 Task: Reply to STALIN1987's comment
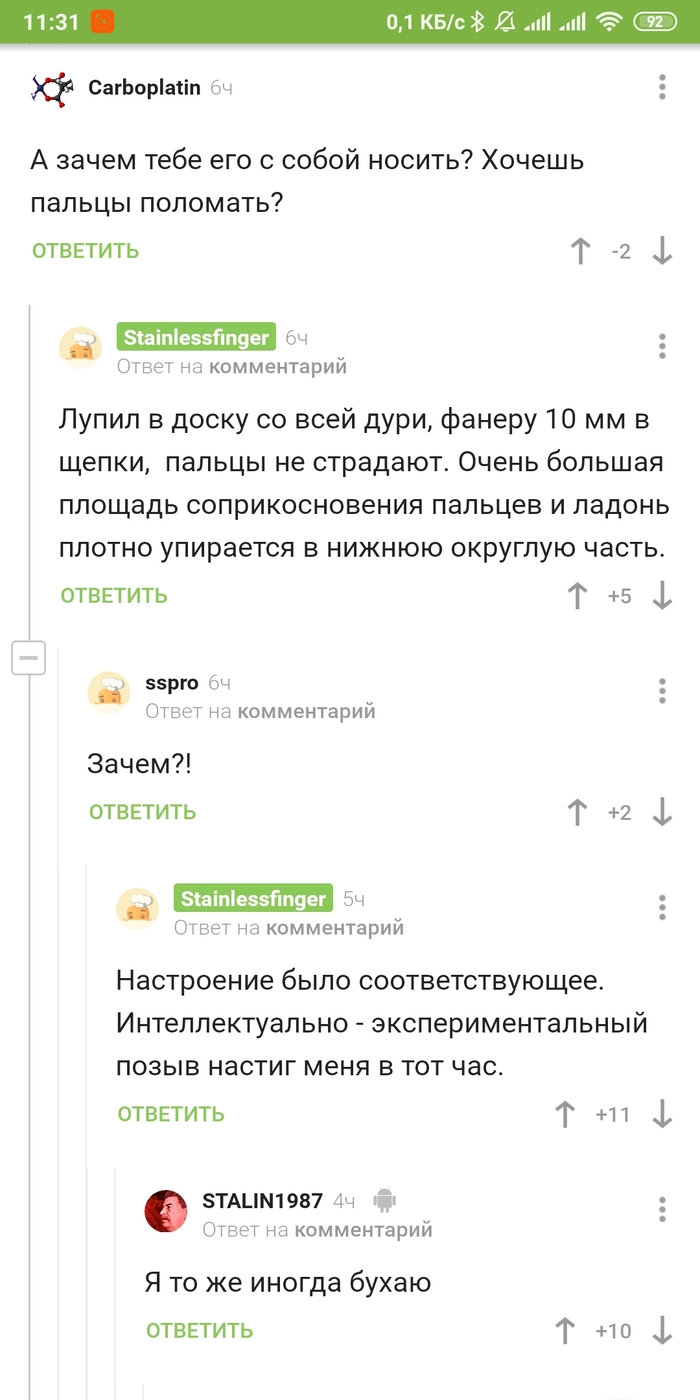(x=199, y=1331)
